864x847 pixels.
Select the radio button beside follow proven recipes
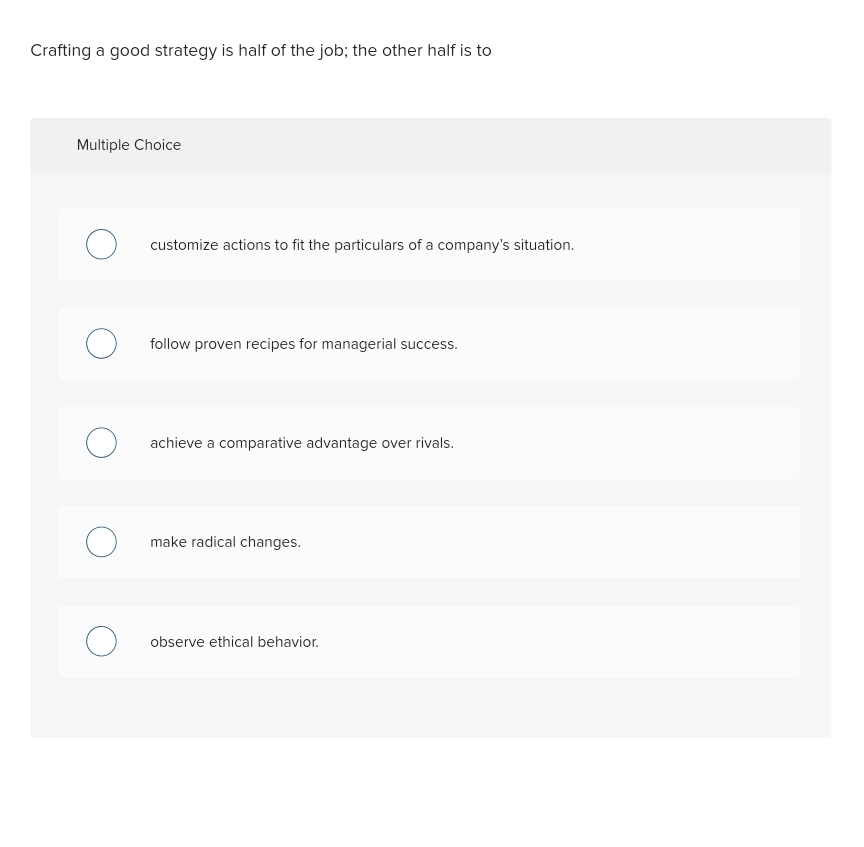click(x=101, y=343)
